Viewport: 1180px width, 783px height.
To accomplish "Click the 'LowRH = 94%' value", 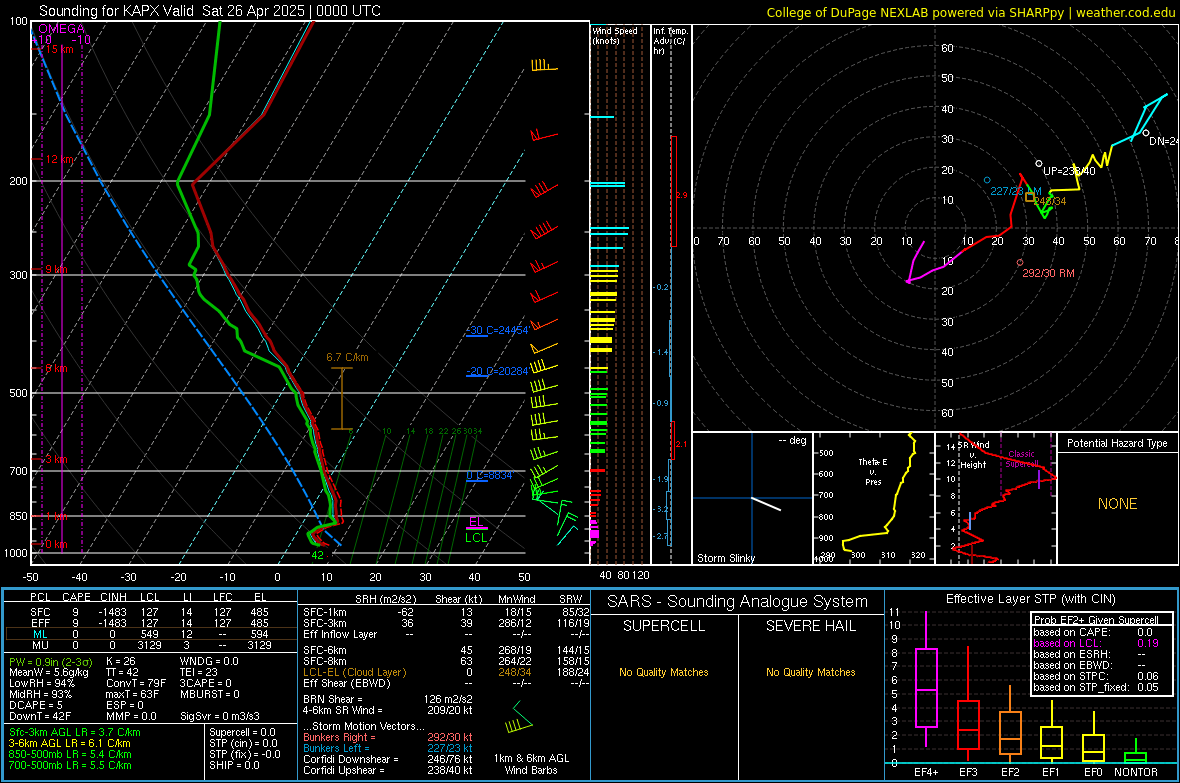I will coord(41,684).
